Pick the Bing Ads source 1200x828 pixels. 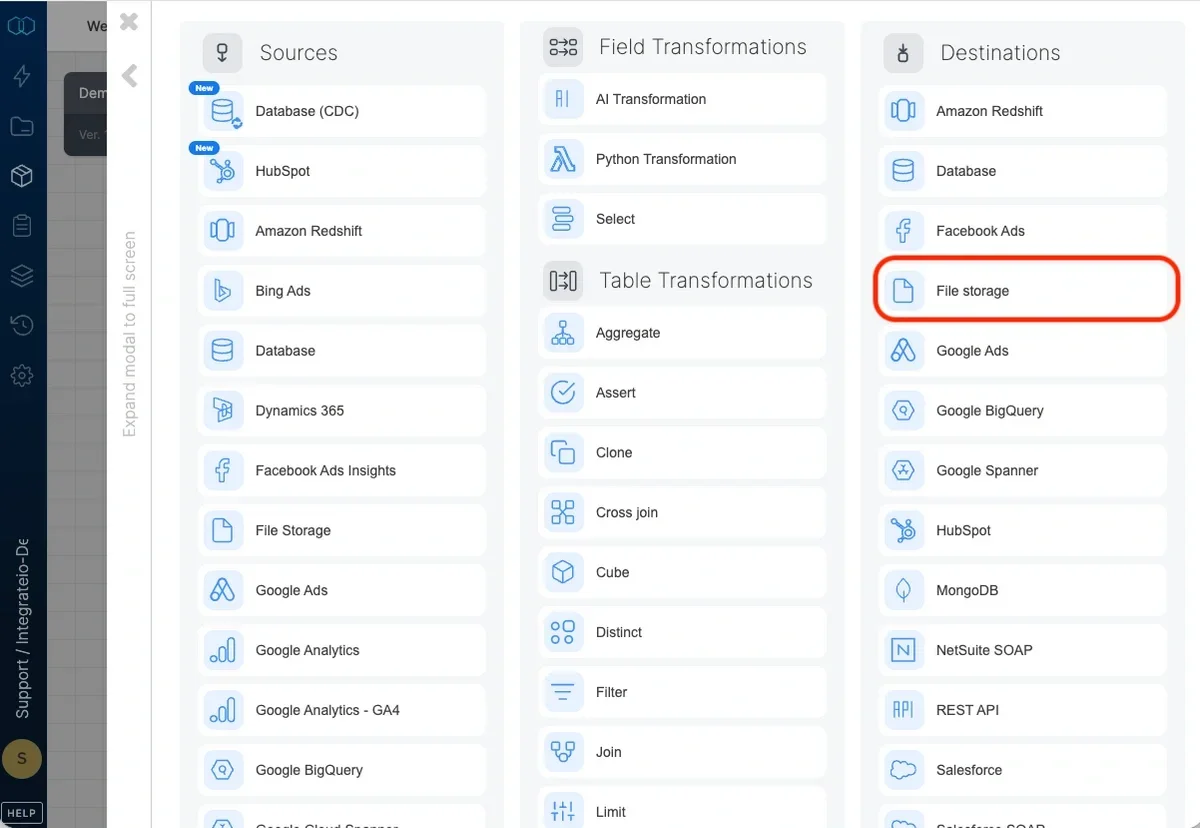343,291
